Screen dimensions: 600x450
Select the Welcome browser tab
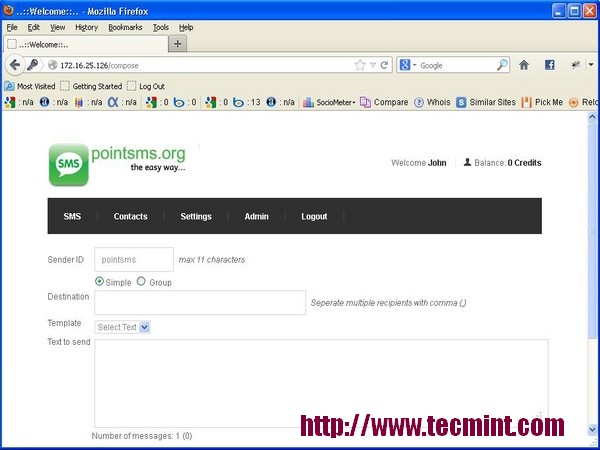(x=86, y=44)
